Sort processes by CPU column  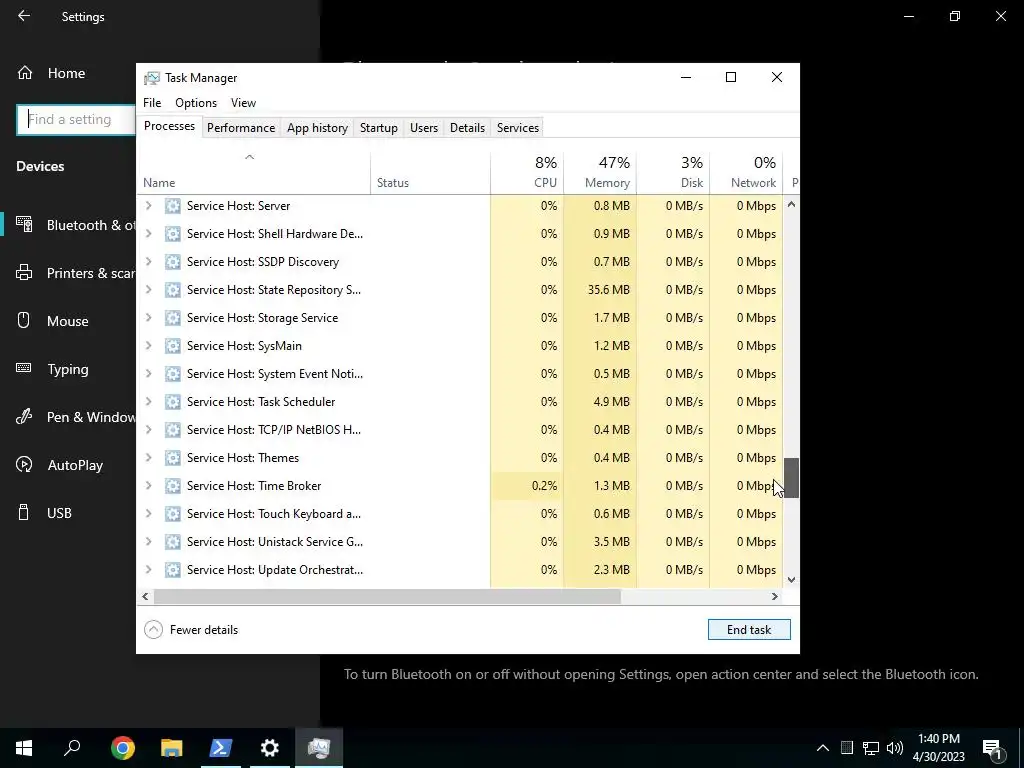click(x=527, y=172)
